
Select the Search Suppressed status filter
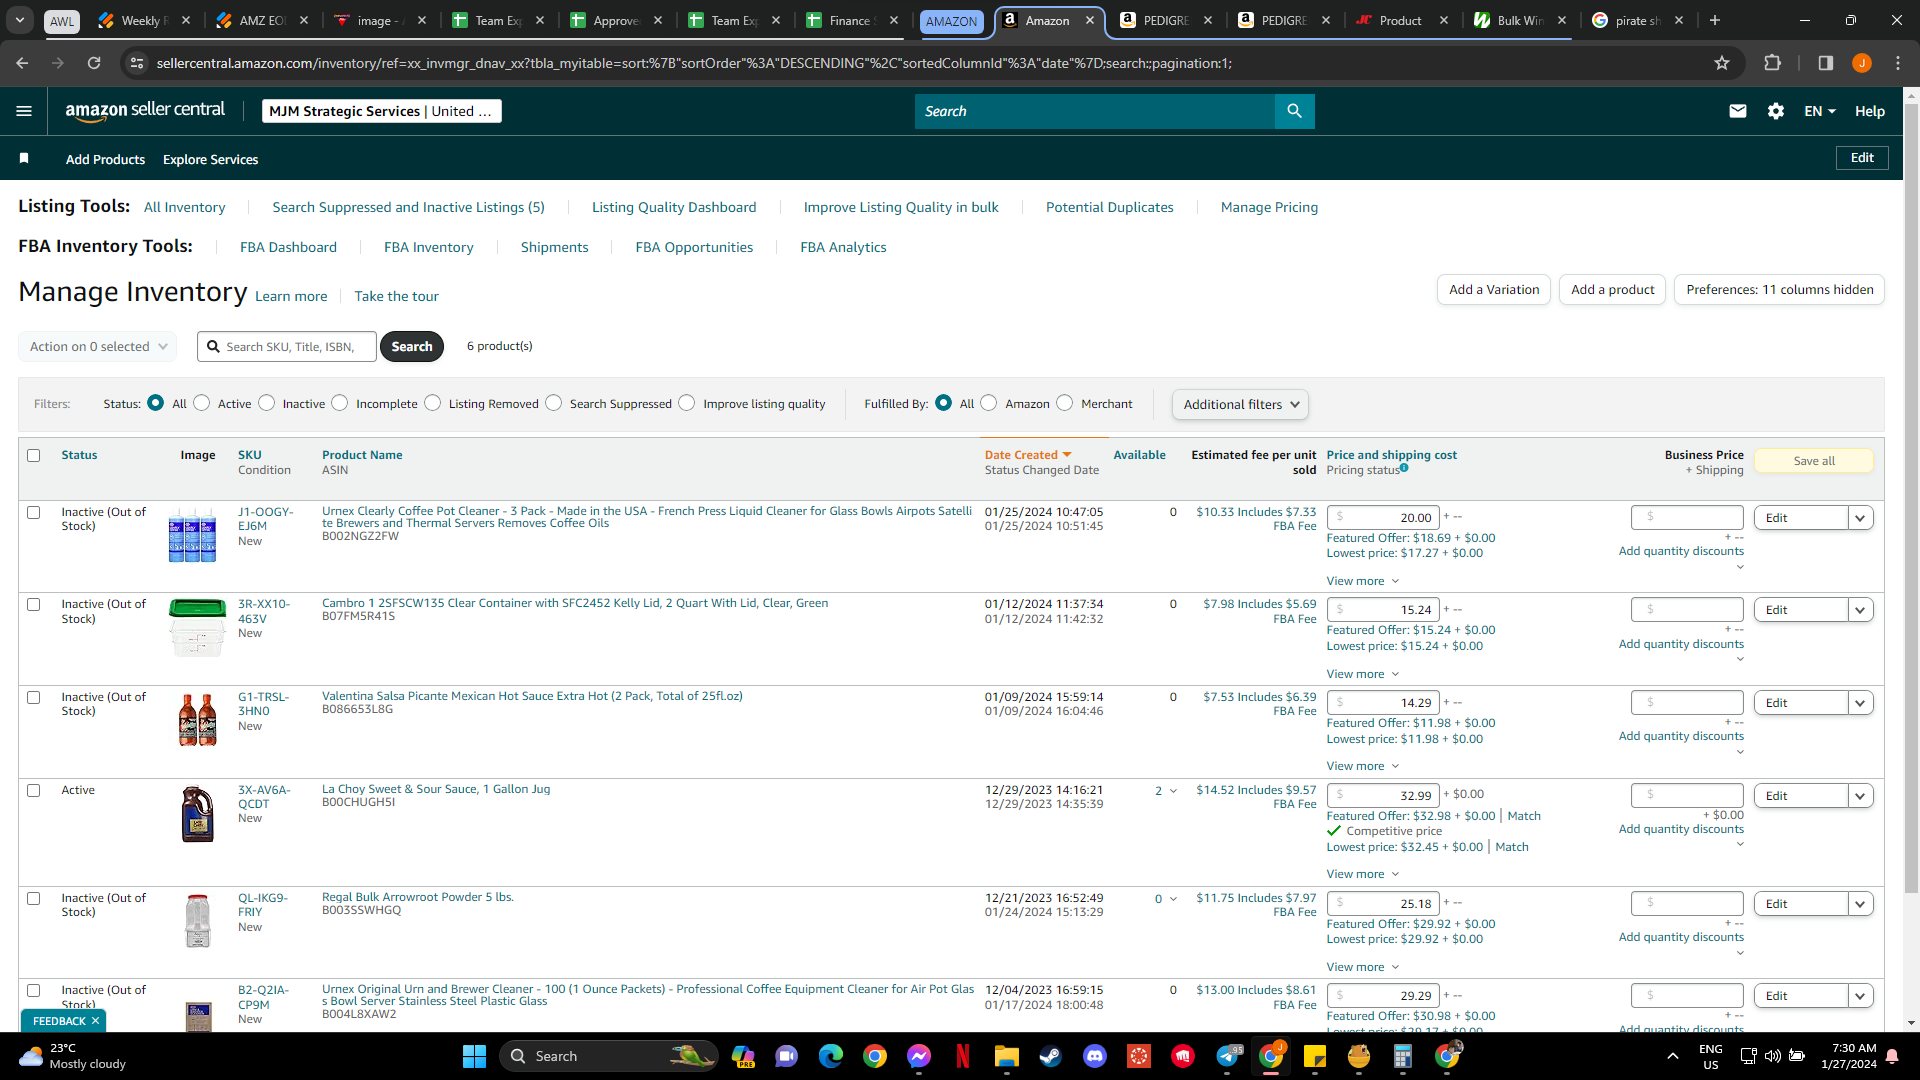(x=554, y=403)
